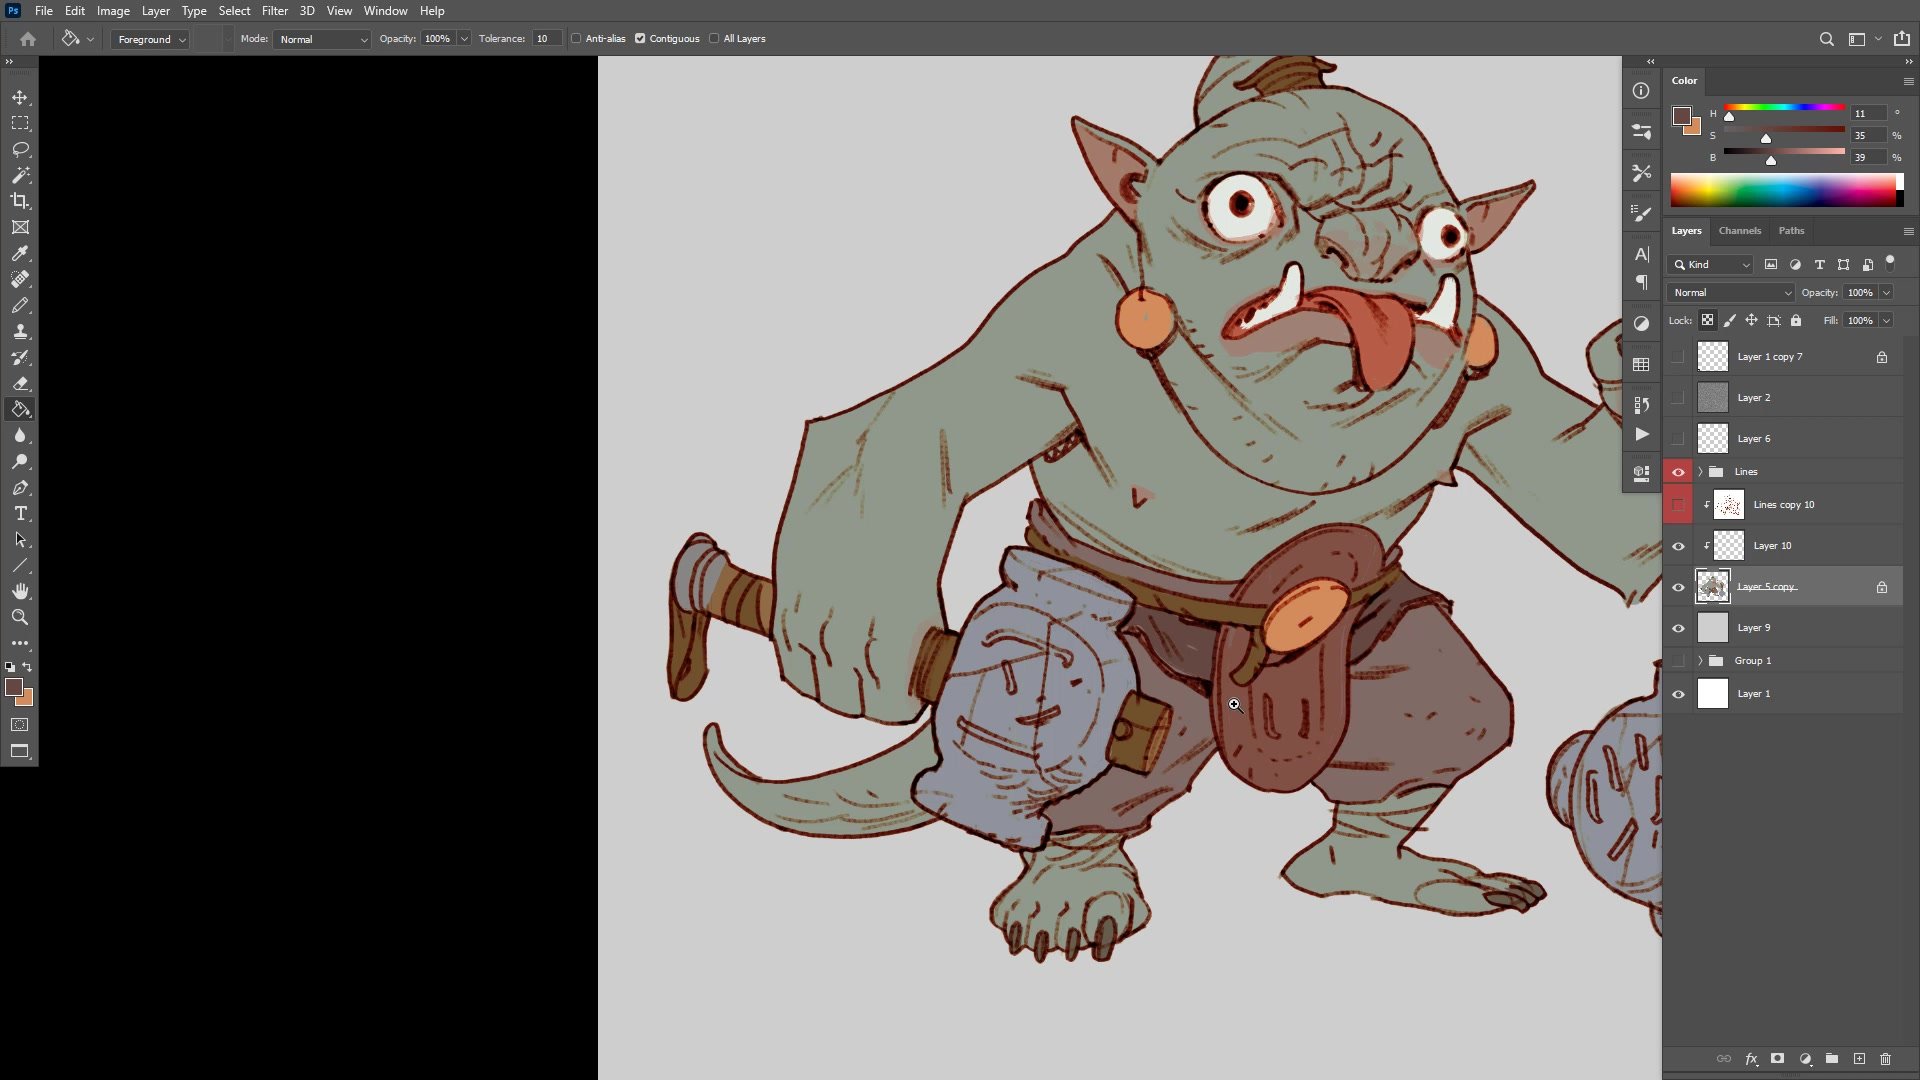Uncheck the Contiguous option
This screenshot has width=1920, height=1080.
pyautogui.click(x=640, y=39)
